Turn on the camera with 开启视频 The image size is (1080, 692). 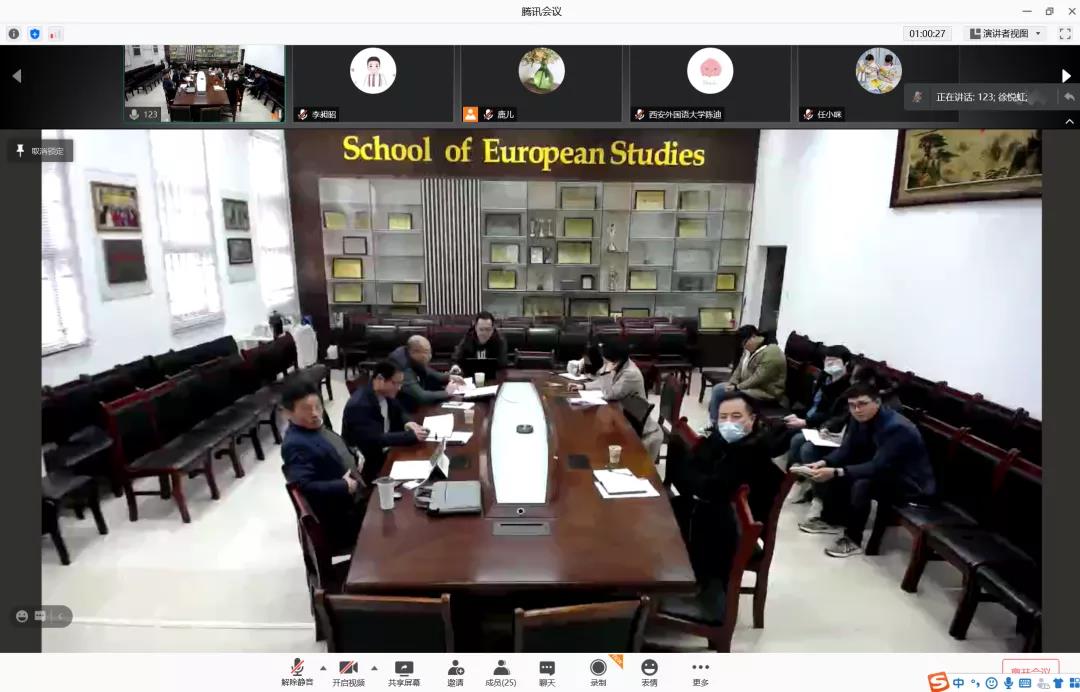pyautogui.click(x=348, y=671)
